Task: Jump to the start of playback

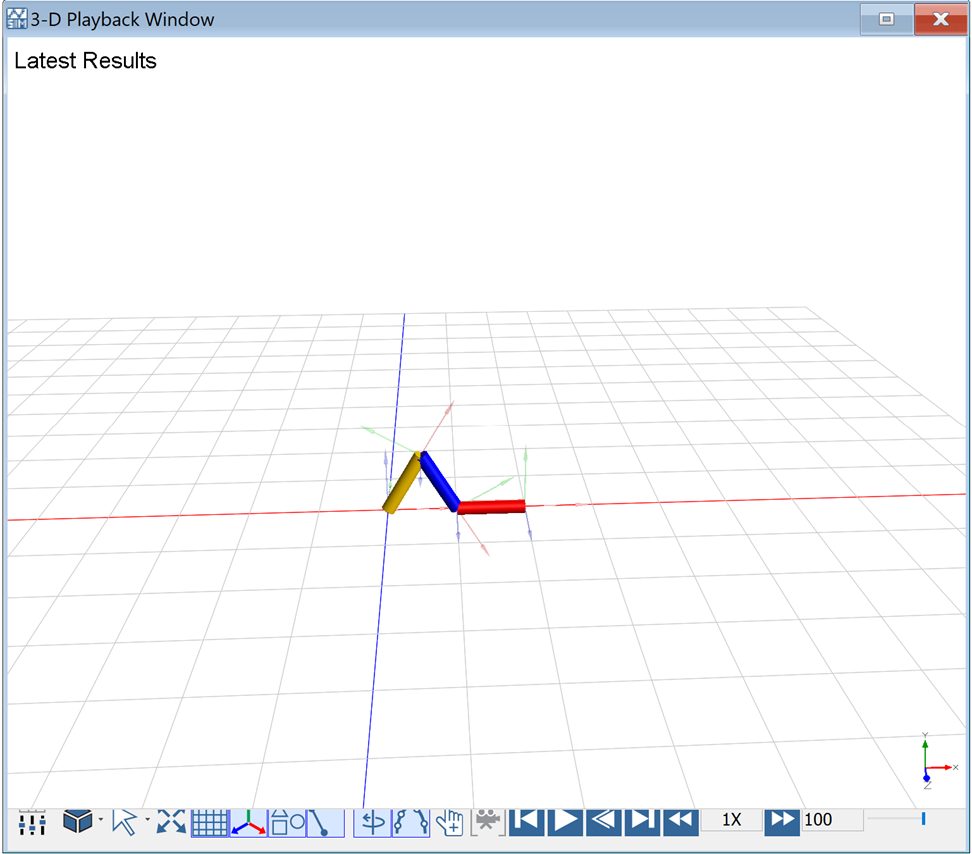Action: pos(526,822)
